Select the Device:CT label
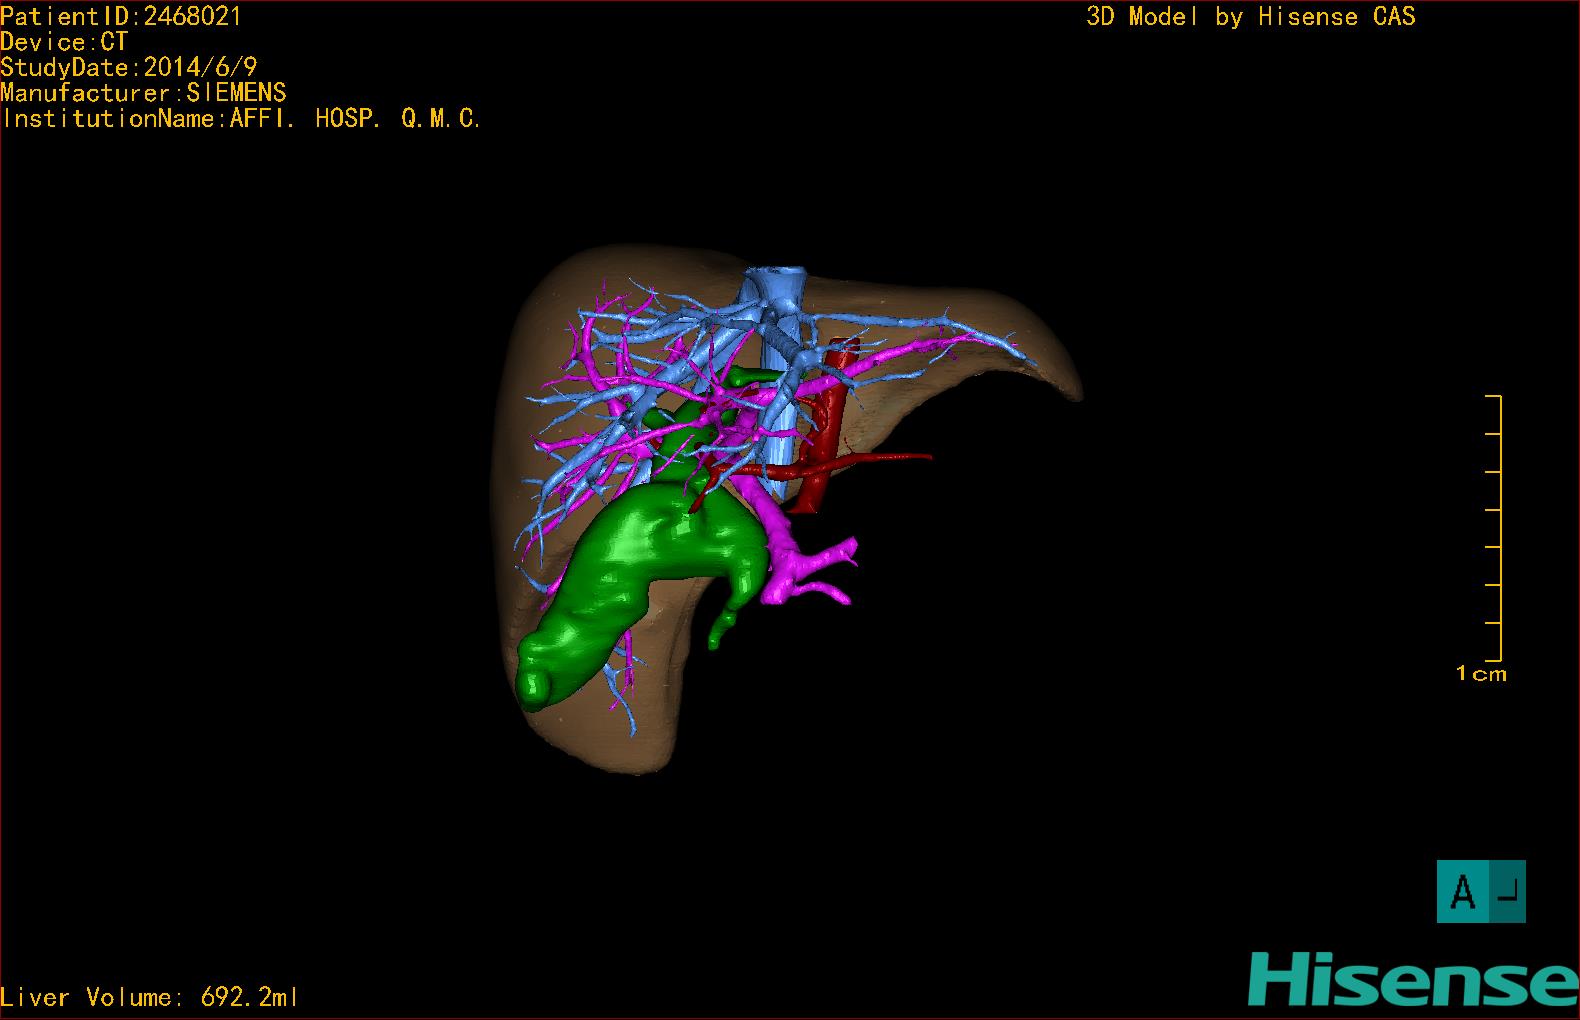Image resolution: width=1580 pixels, height=1020 pixels. pyautogui.click(x=64, y=42)
